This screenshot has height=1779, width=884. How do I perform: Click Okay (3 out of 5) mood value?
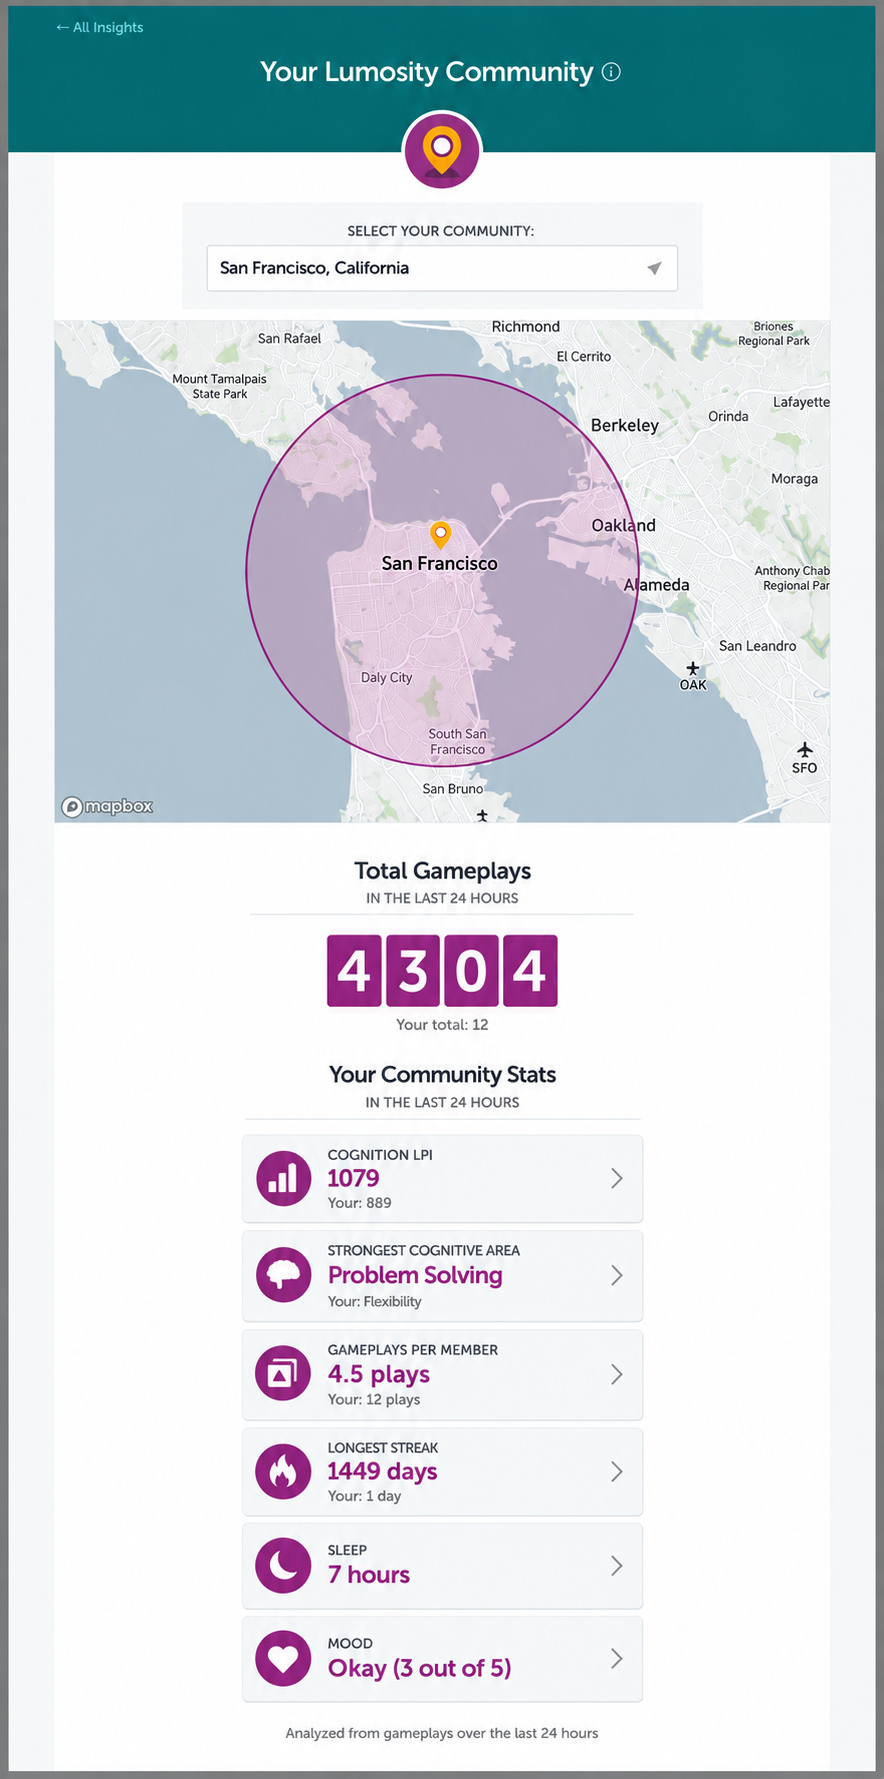[x=420, y=1668]
